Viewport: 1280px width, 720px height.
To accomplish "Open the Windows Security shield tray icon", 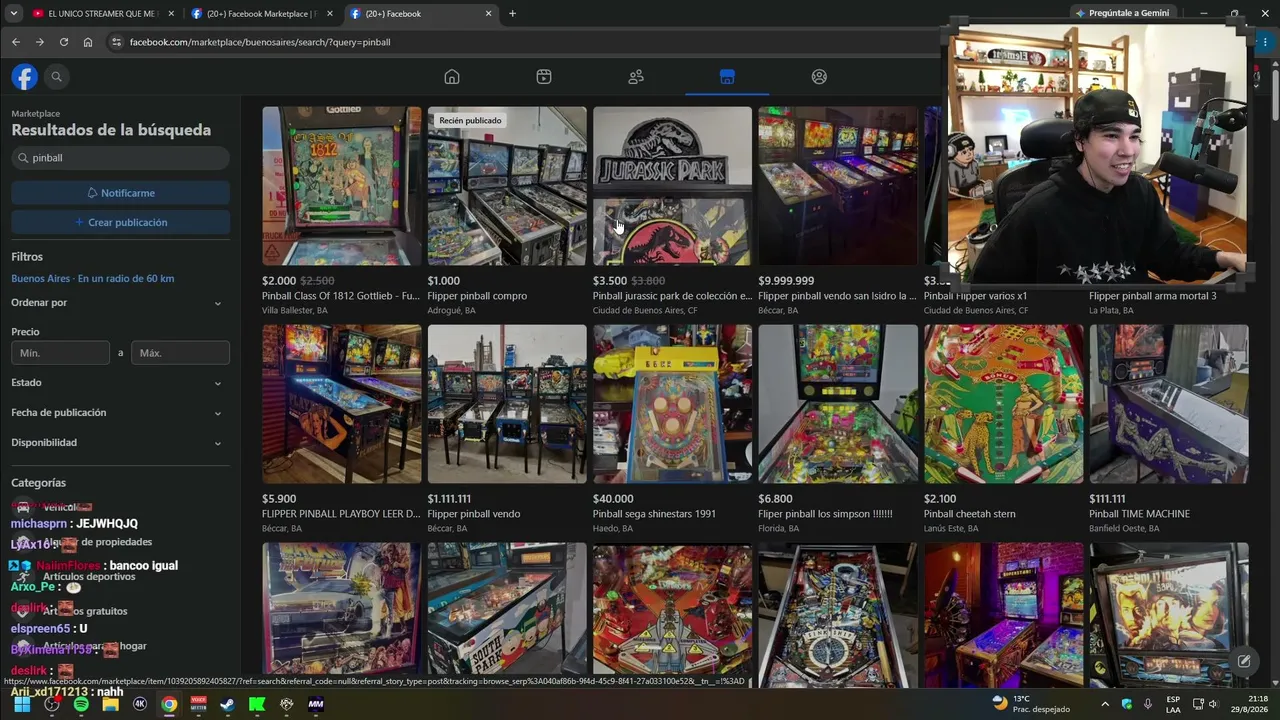I will [1127, 704].
